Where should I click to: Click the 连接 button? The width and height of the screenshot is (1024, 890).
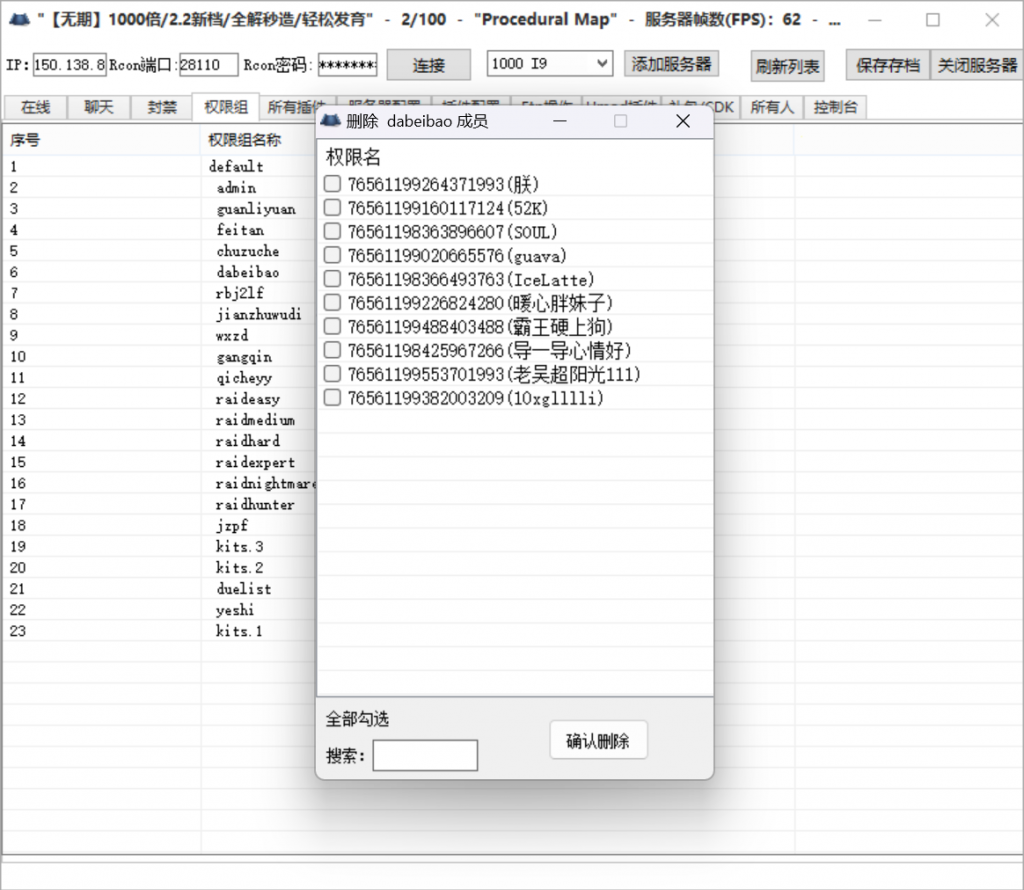coord(428,65)
